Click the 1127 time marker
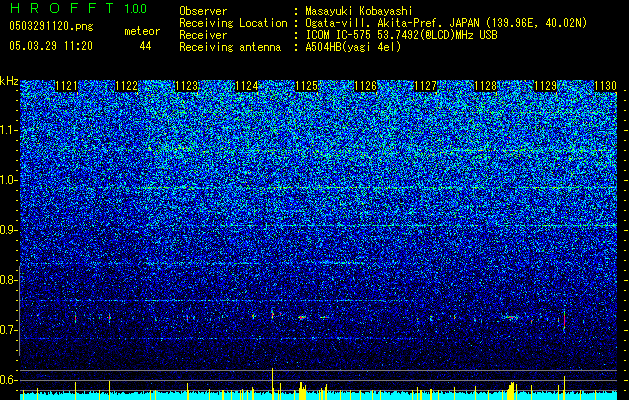This screenshot has height=400, width=629. tap(425, 86)
